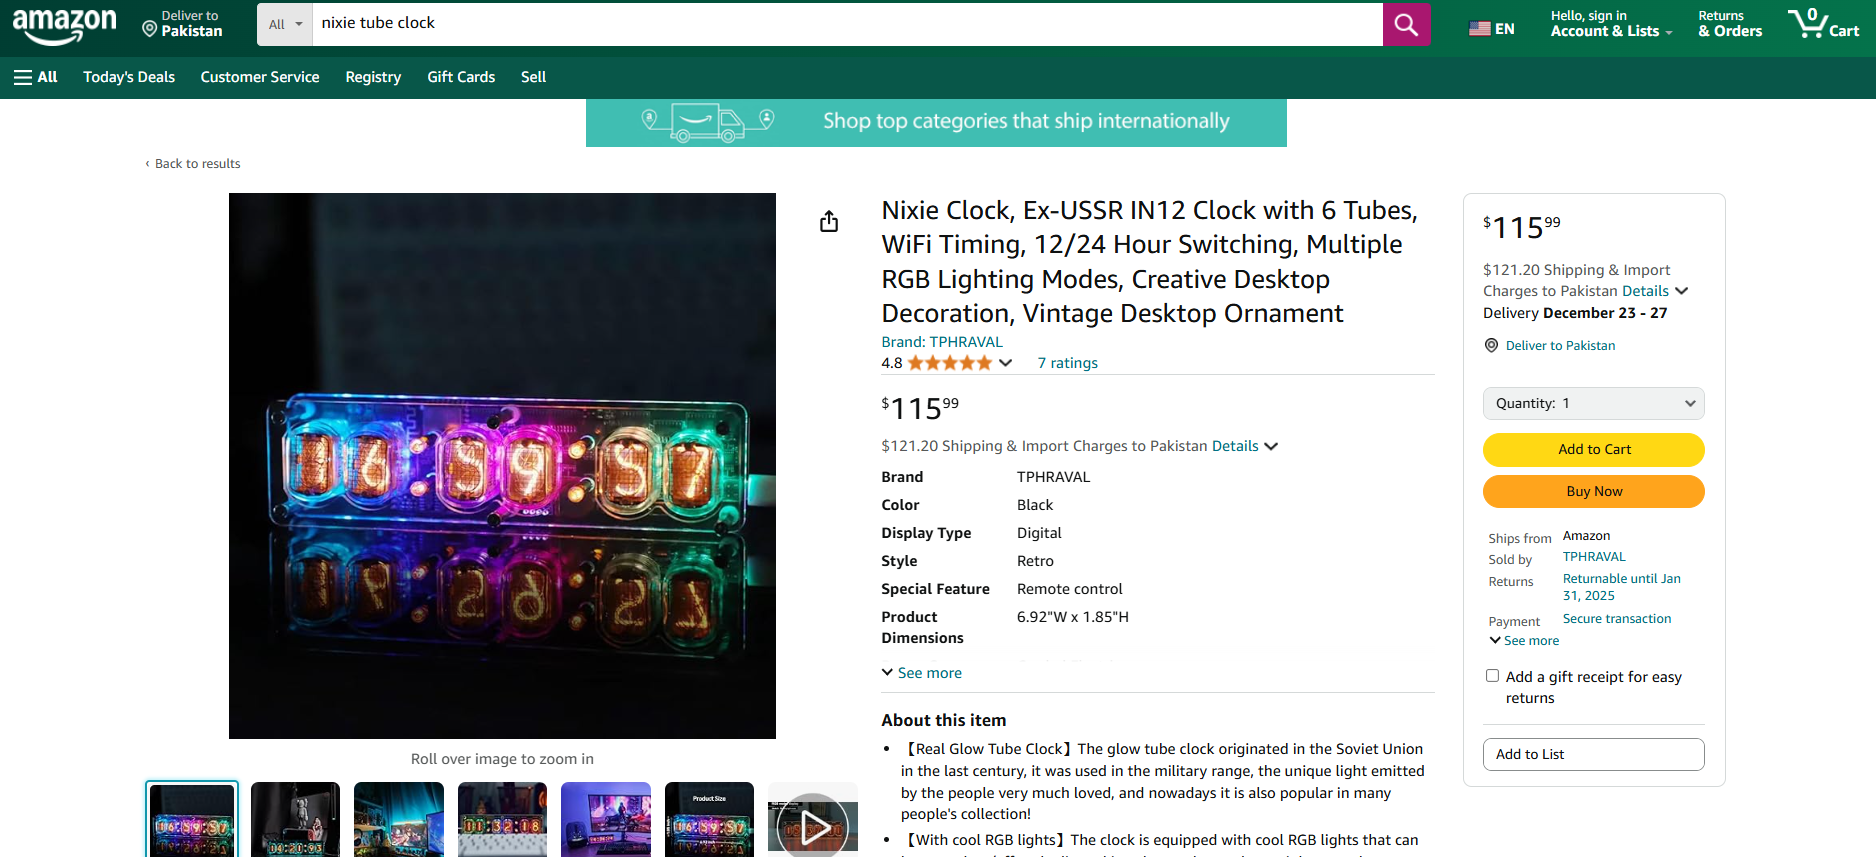
Task: Select the second thumbnail with dark room scene
Action: pyautogui.click(x=295, y=820)
